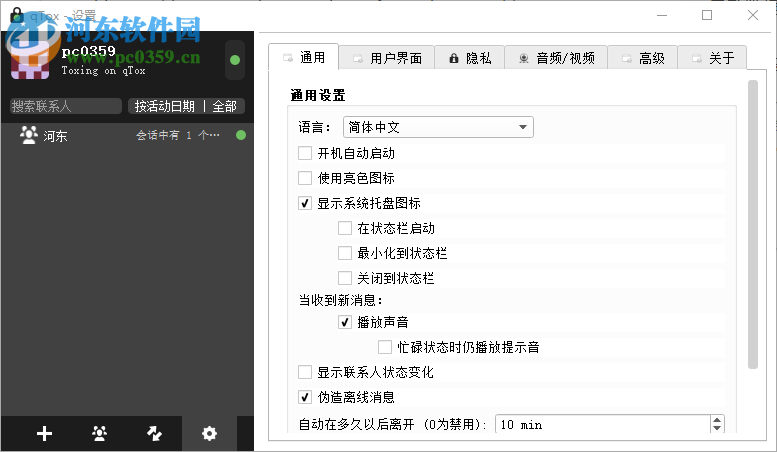777x452 pixels.
Task: Enable 使用亮色图标 checkbox
Action: [x=305, y=178]
